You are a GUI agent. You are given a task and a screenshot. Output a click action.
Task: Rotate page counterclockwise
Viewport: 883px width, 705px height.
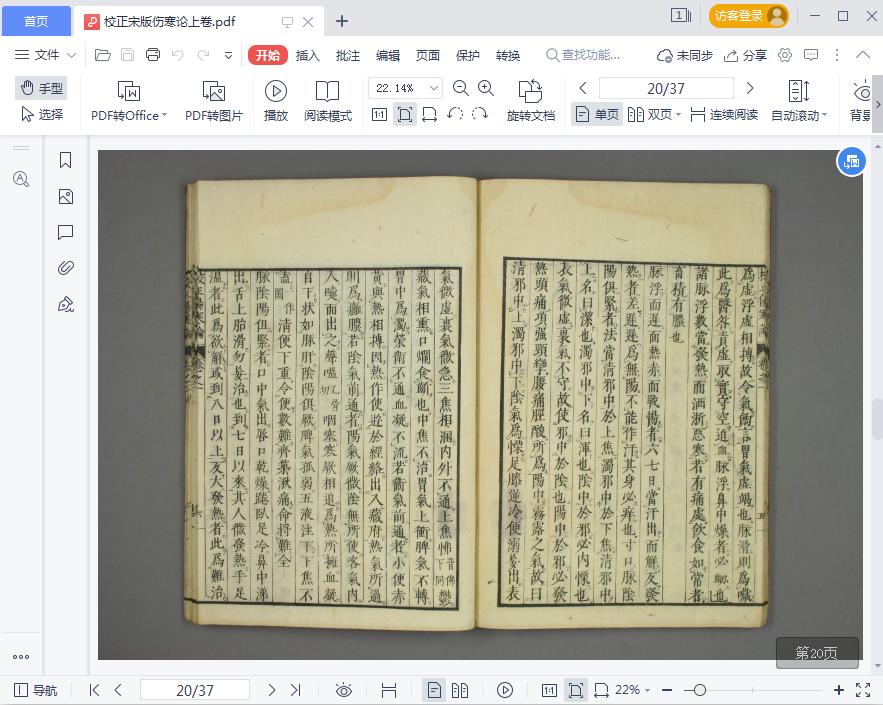click(x=455, y=114)
